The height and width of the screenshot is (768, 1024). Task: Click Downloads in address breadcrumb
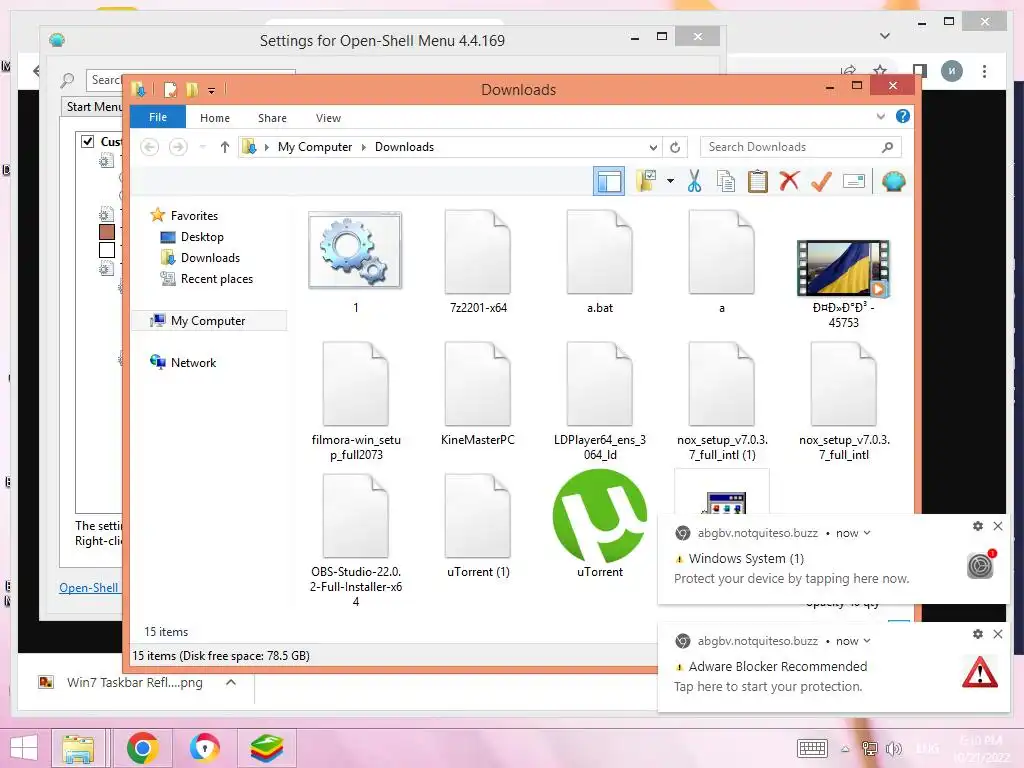point(404,147)
